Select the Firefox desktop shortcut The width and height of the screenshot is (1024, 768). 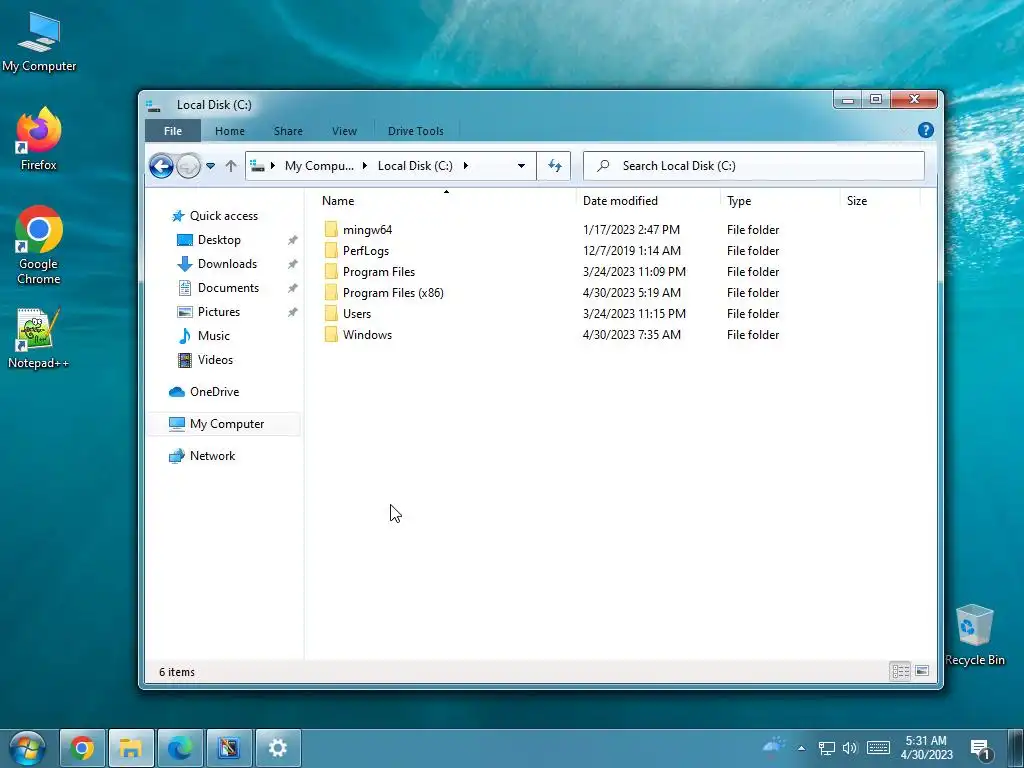point(39,139)
